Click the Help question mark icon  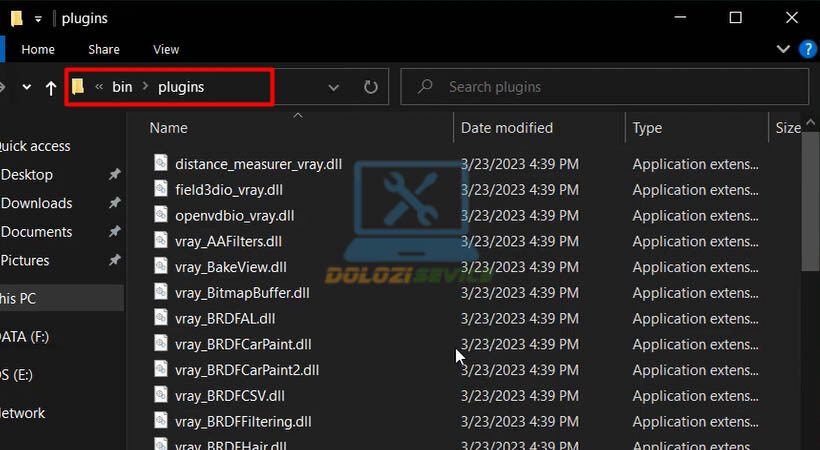(x=808, y=49)
